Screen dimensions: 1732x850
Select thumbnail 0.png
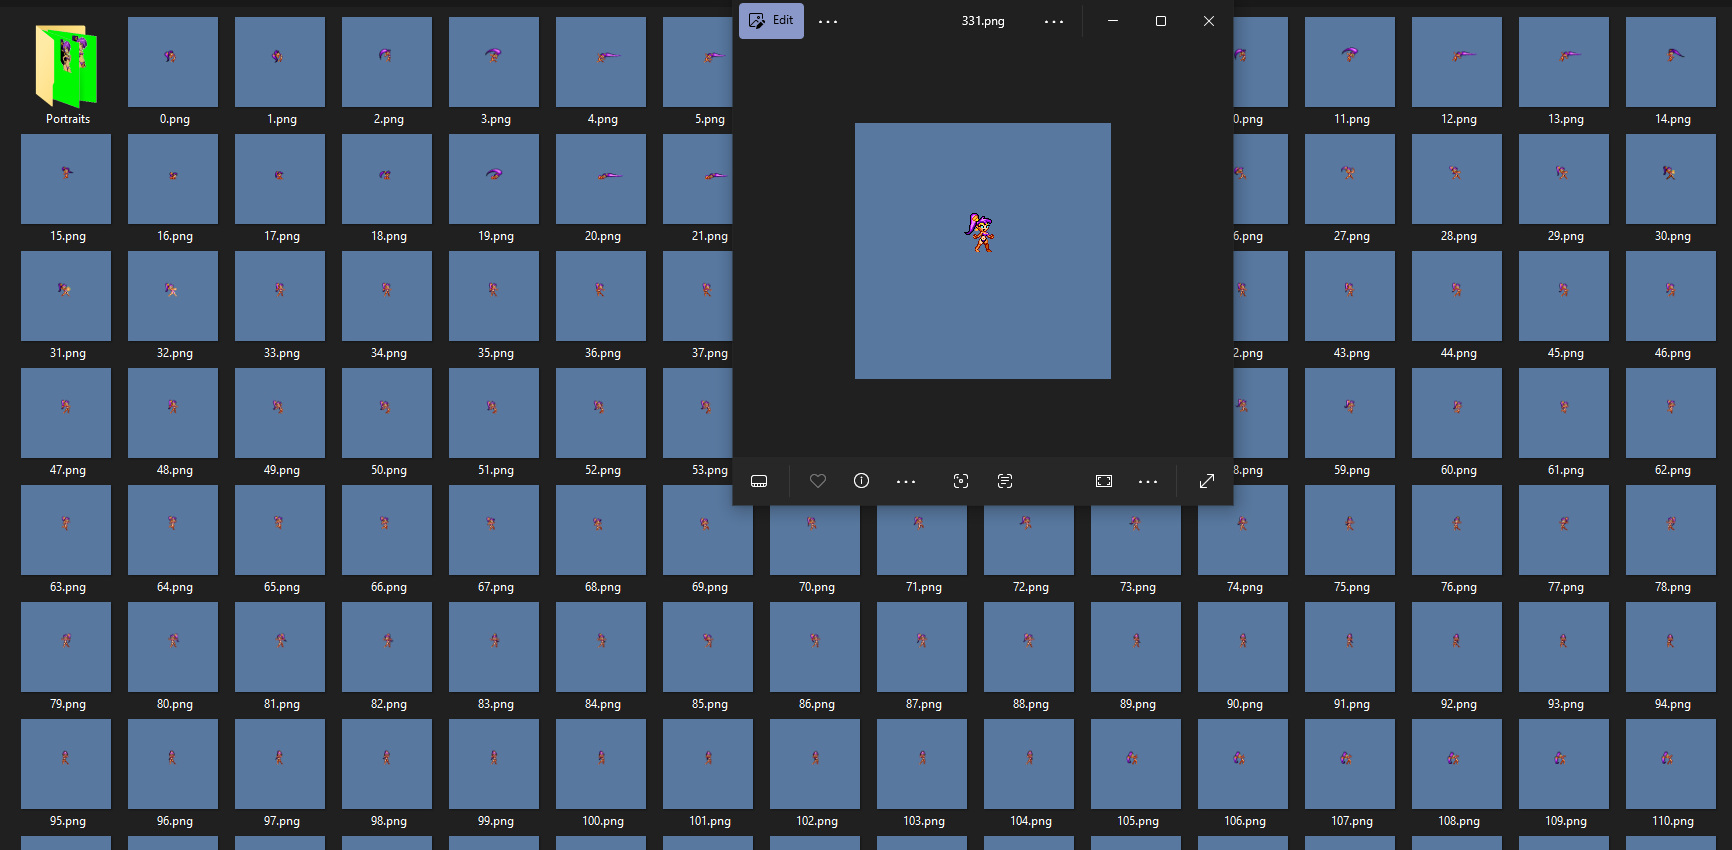173,62
